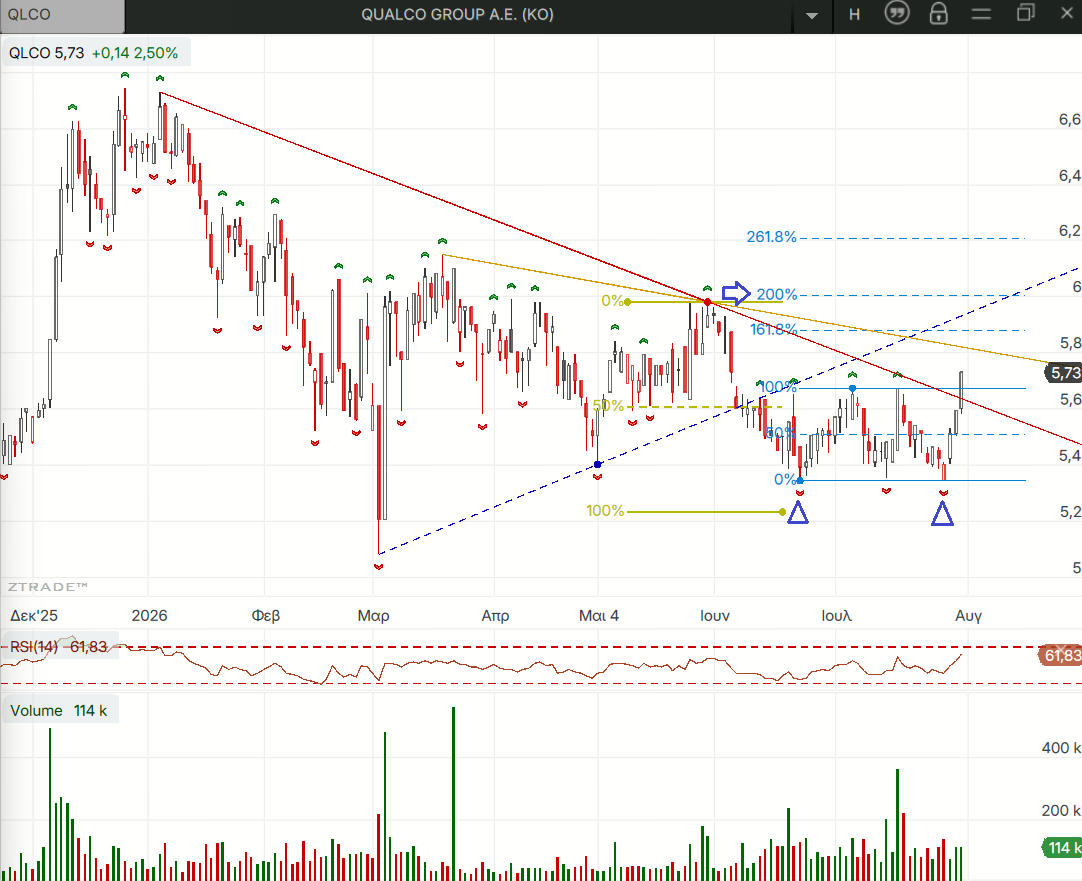Click the restore window icon
The width and height of the screenshot is (1082, 881).
(1025, 13)
